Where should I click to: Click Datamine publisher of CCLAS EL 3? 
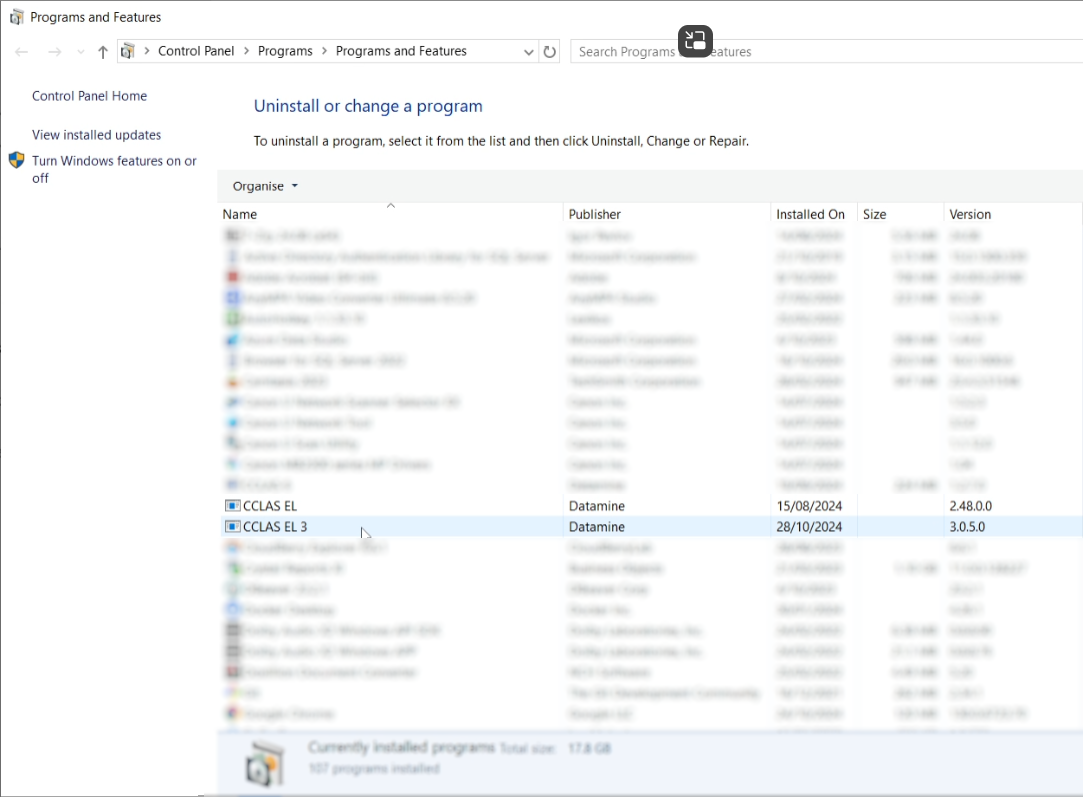(597, 527)
